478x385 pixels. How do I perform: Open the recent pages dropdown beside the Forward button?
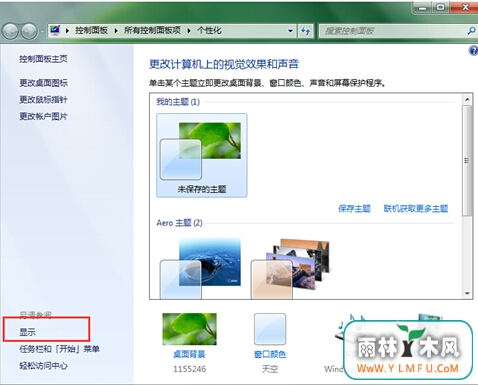(x=42, y=32)
